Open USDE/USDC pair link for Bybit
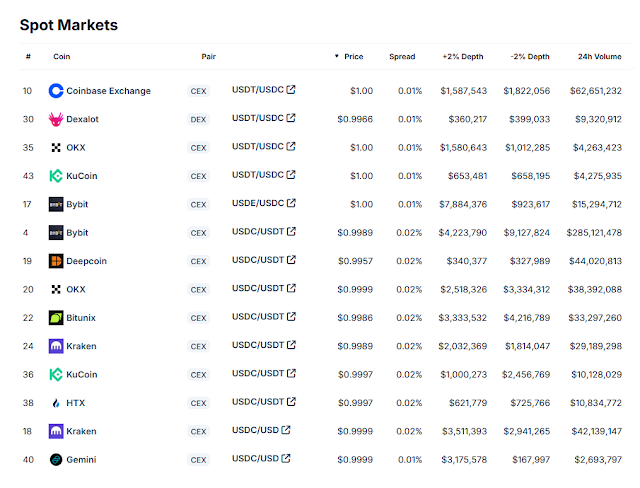640x488 pixels. [x=258, y=203]
